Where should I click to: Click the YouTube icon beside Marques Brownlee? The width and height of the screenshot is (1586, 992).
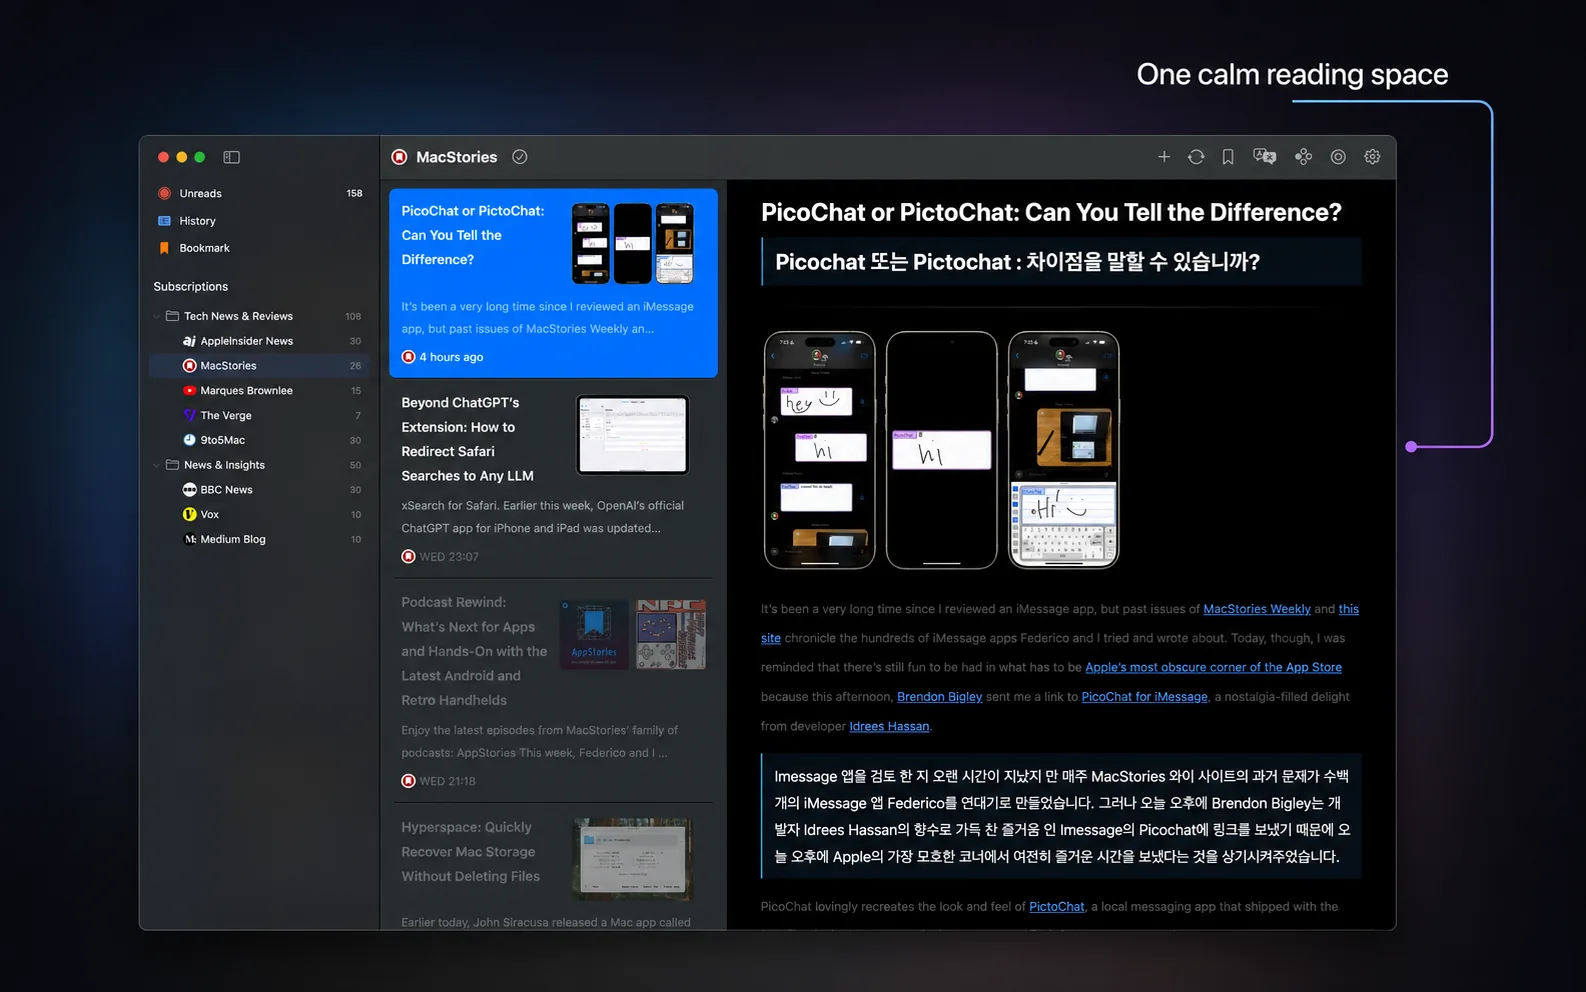coord(189,391)
